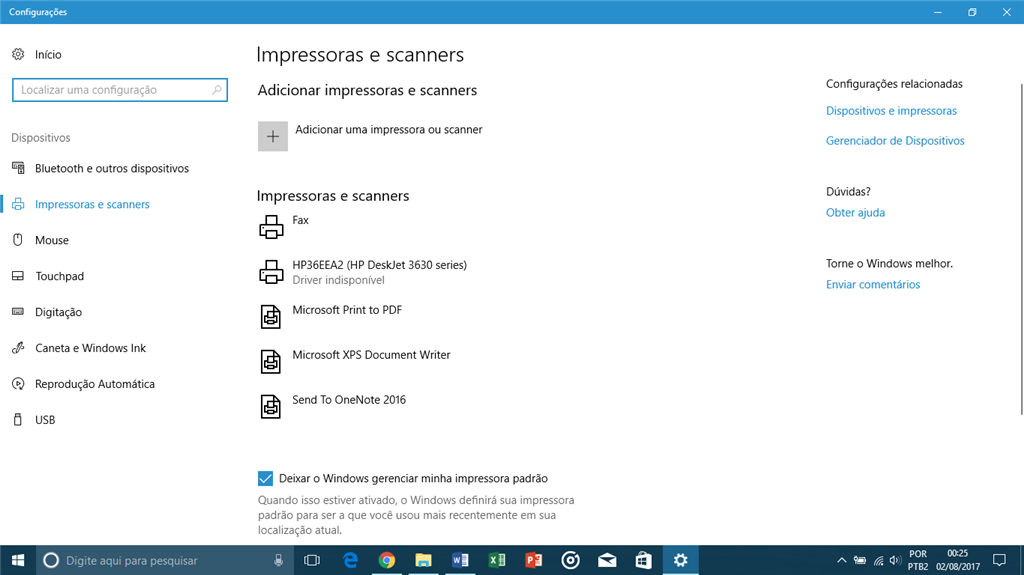
Task: Click the Caneta e Windows Ink pen icon
Action: pyautogui.click(x=18, y=348)
